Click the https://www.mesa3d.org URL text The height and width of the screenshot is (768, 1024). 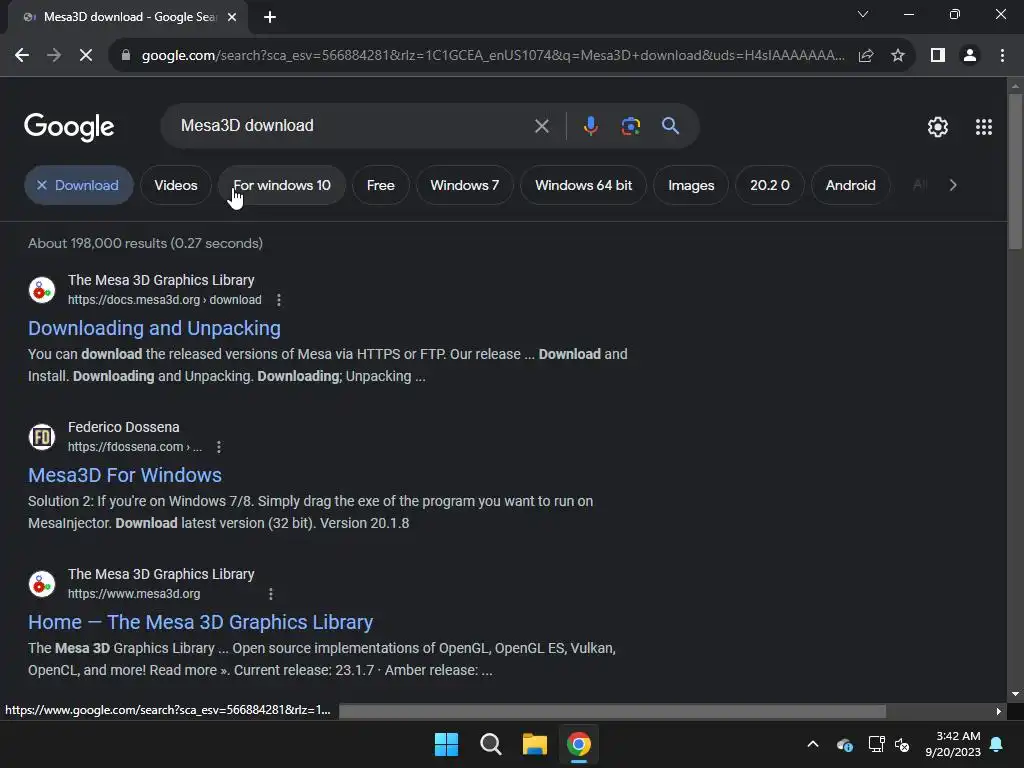point(134,594)
